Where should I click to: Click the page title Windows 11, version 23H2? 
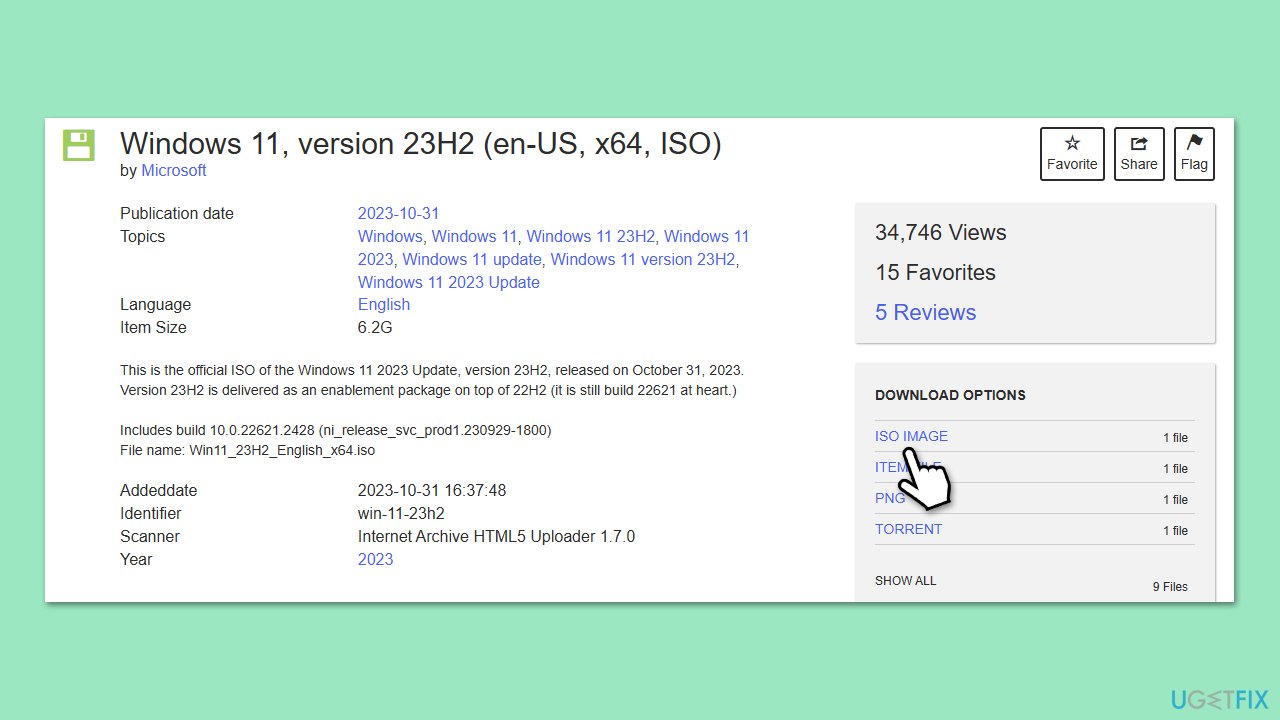point(421,143)
